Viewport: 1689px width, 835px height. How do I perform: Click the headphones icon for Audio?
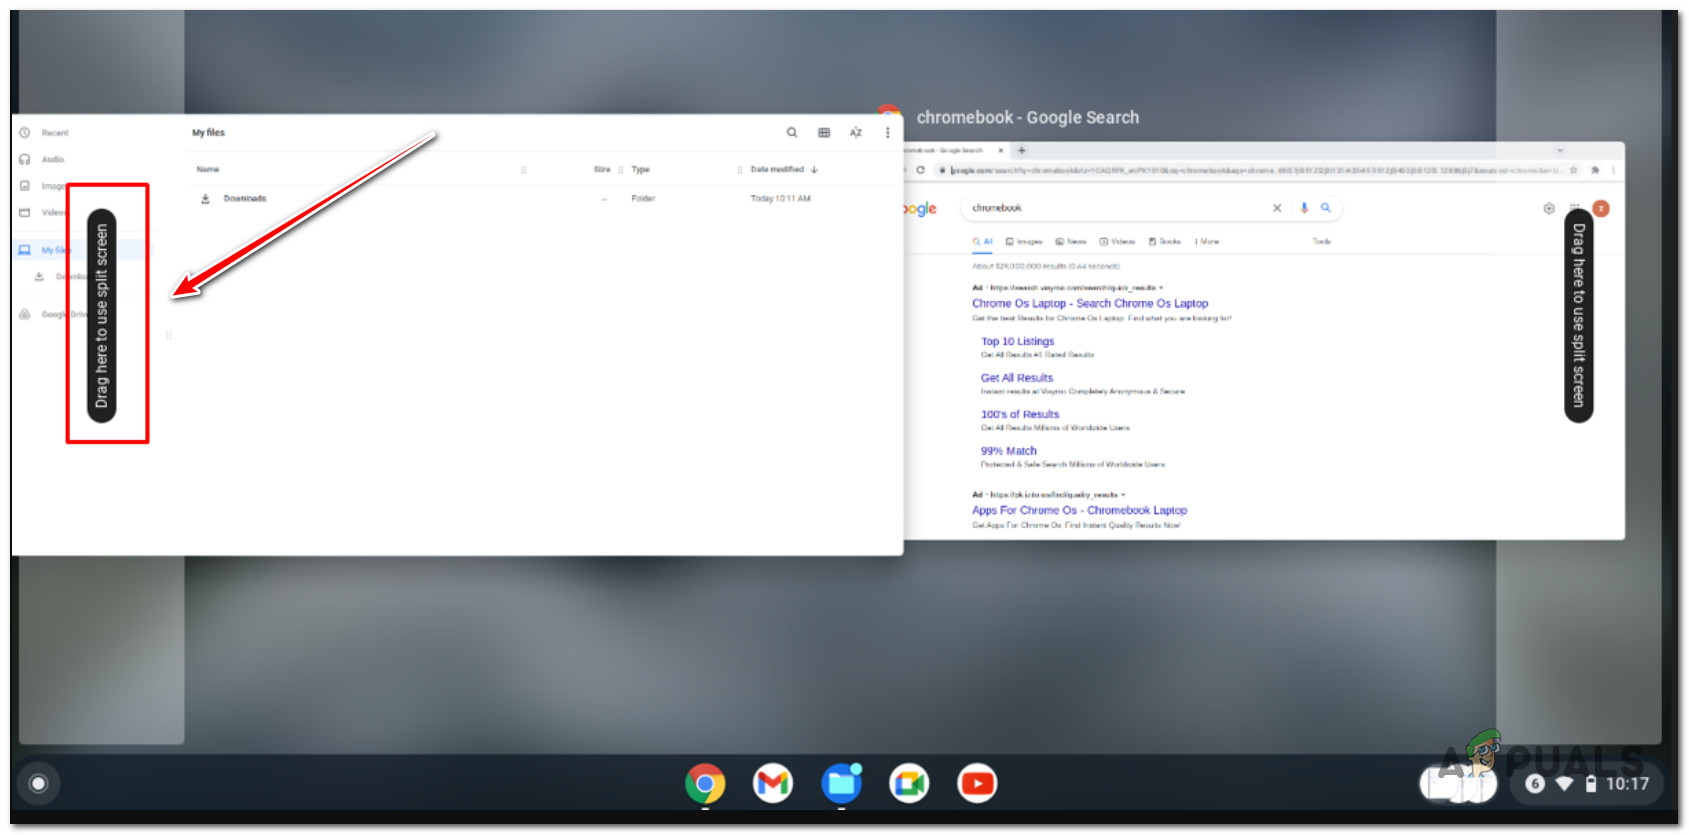coord(25,160)
